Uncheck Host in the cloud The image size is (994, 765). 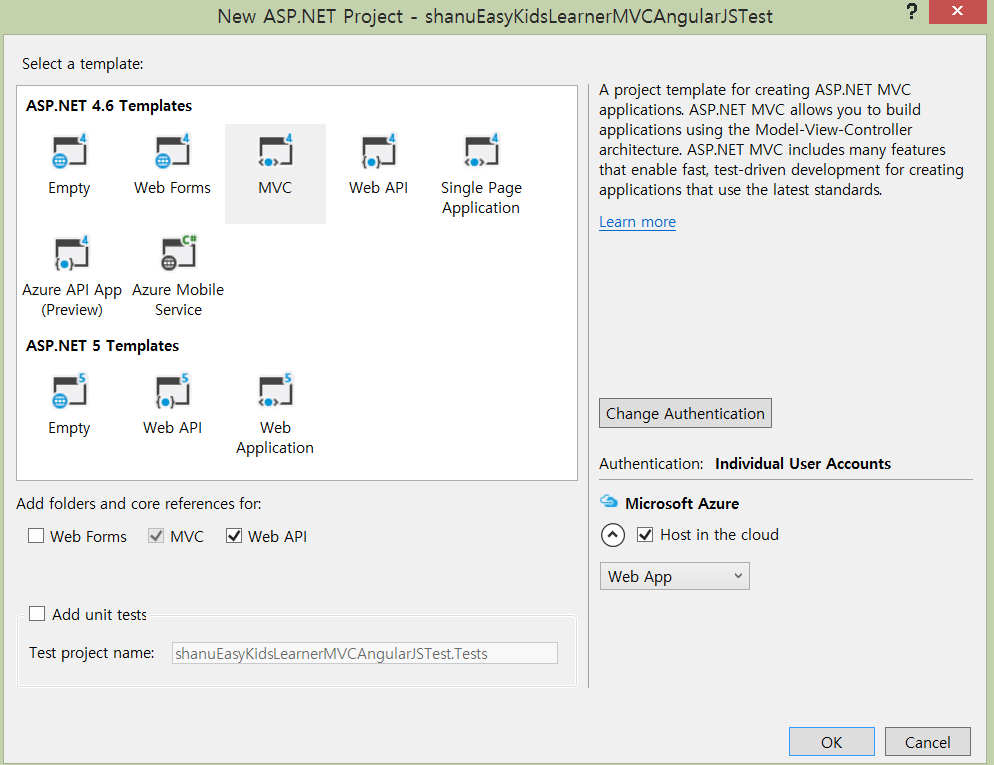pyautogui.click(x=645, y=535)
